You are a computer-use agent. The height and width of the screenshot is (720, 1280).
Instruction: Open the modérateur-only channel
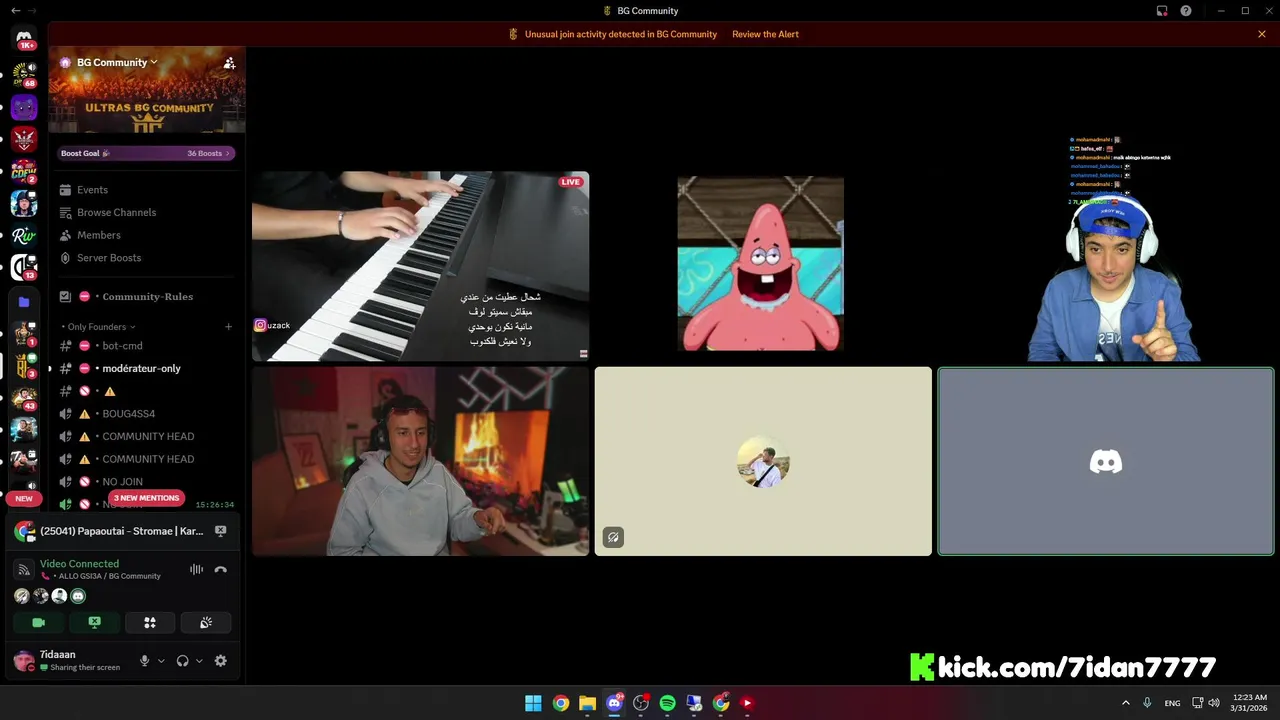[146, 368]
